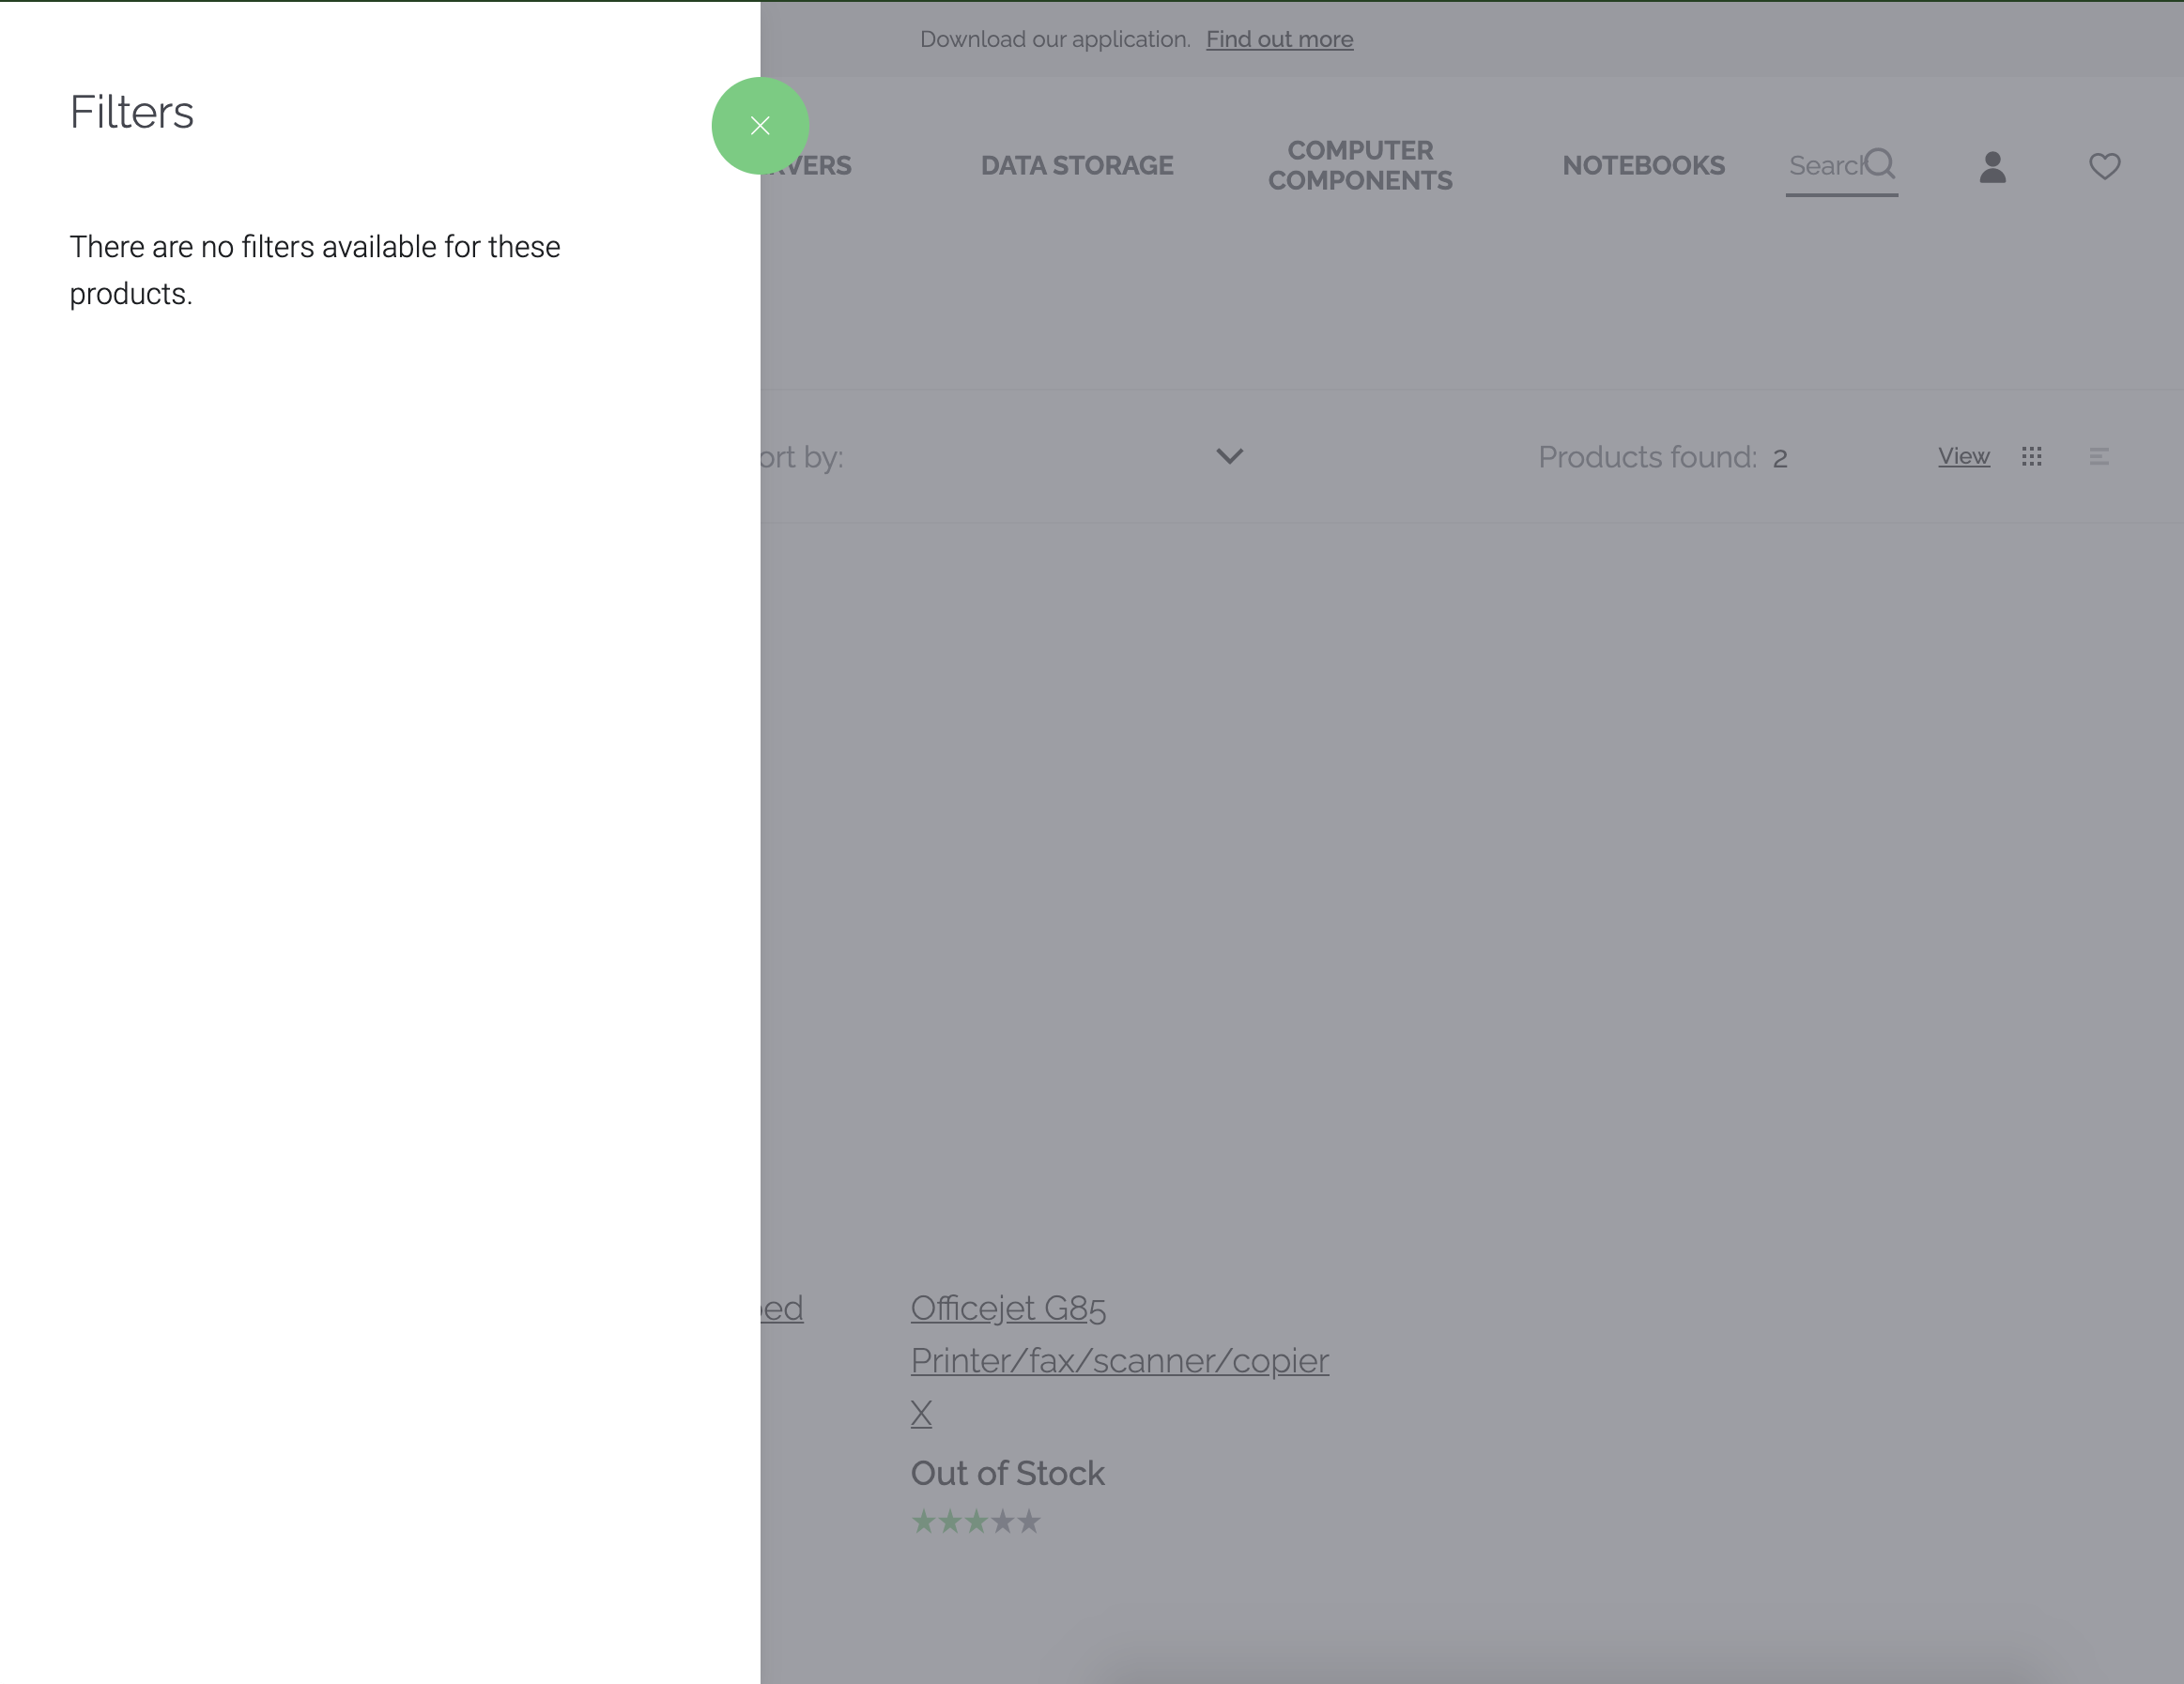Image resolution: width=2184 pixels, height=1684 pixels.
Task: Collapse the Sort by selector
Action: click(1231, 457)
